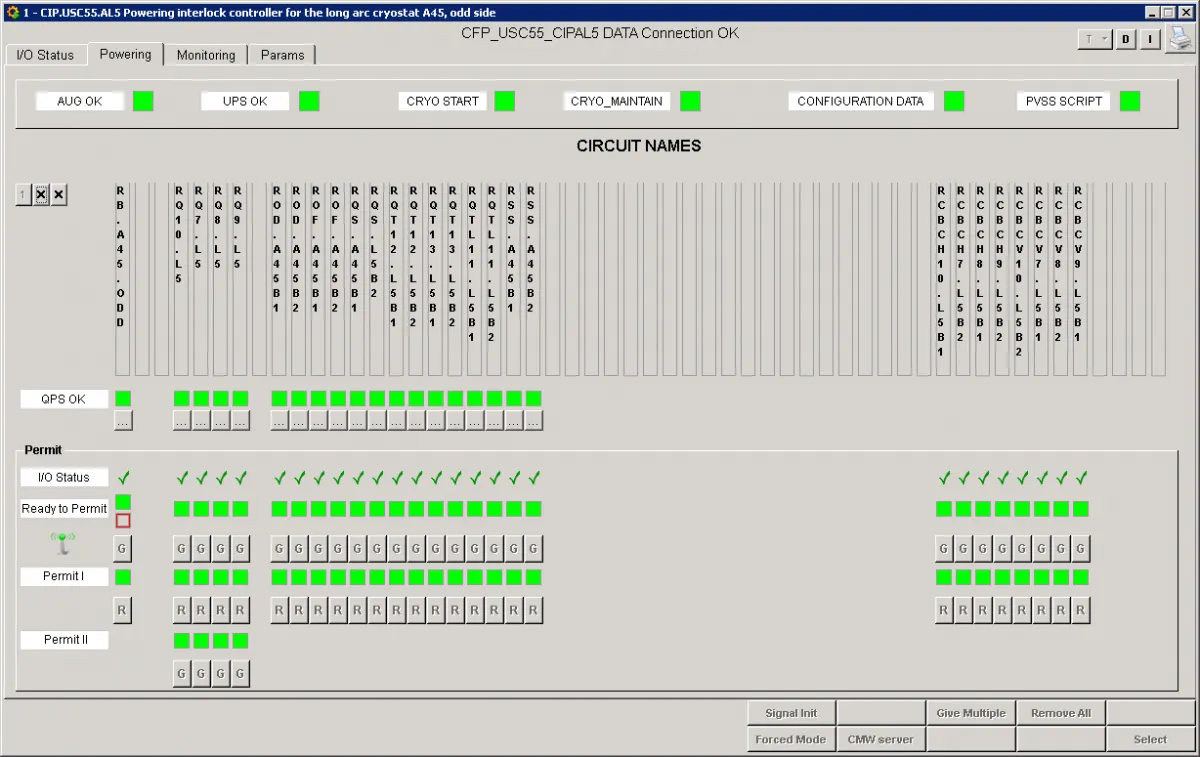This screenshot has width=1200, height=757.
Task: Click the green antenna signal icon
Action: tap(63, 544)
